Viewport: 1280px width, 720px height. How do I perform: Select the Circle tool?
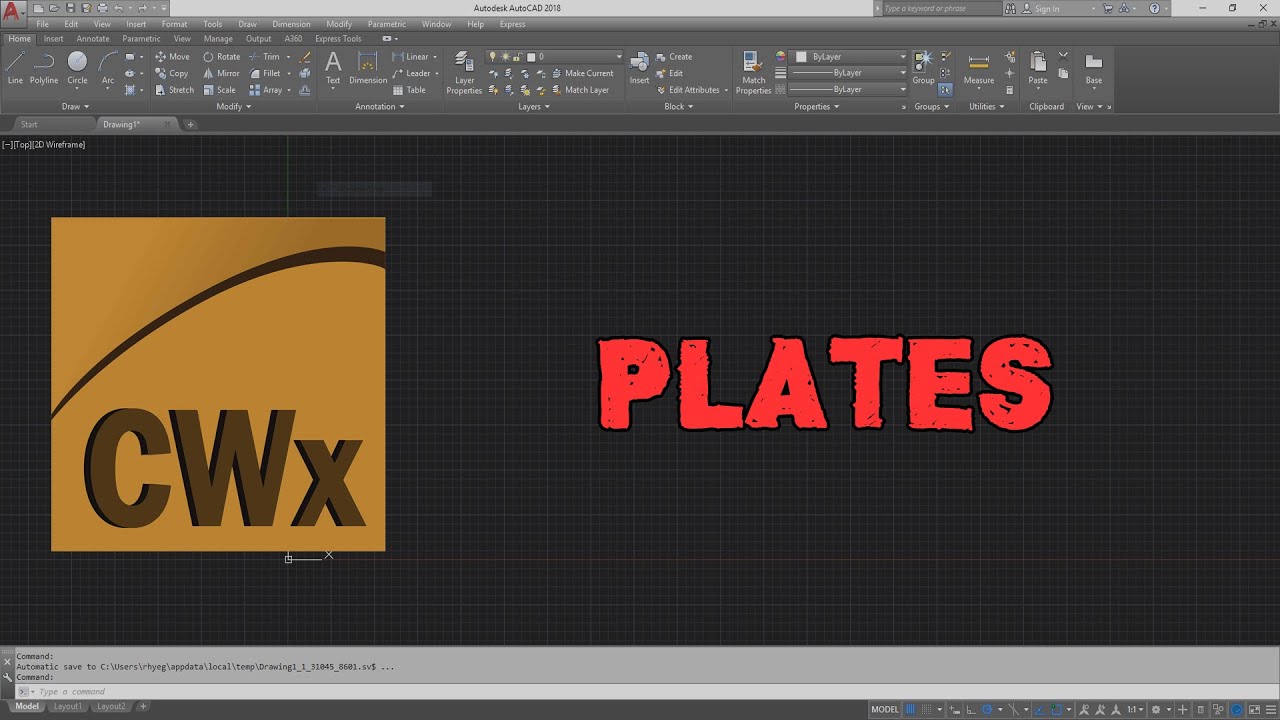pyautogui.click(x=77, y=68)
